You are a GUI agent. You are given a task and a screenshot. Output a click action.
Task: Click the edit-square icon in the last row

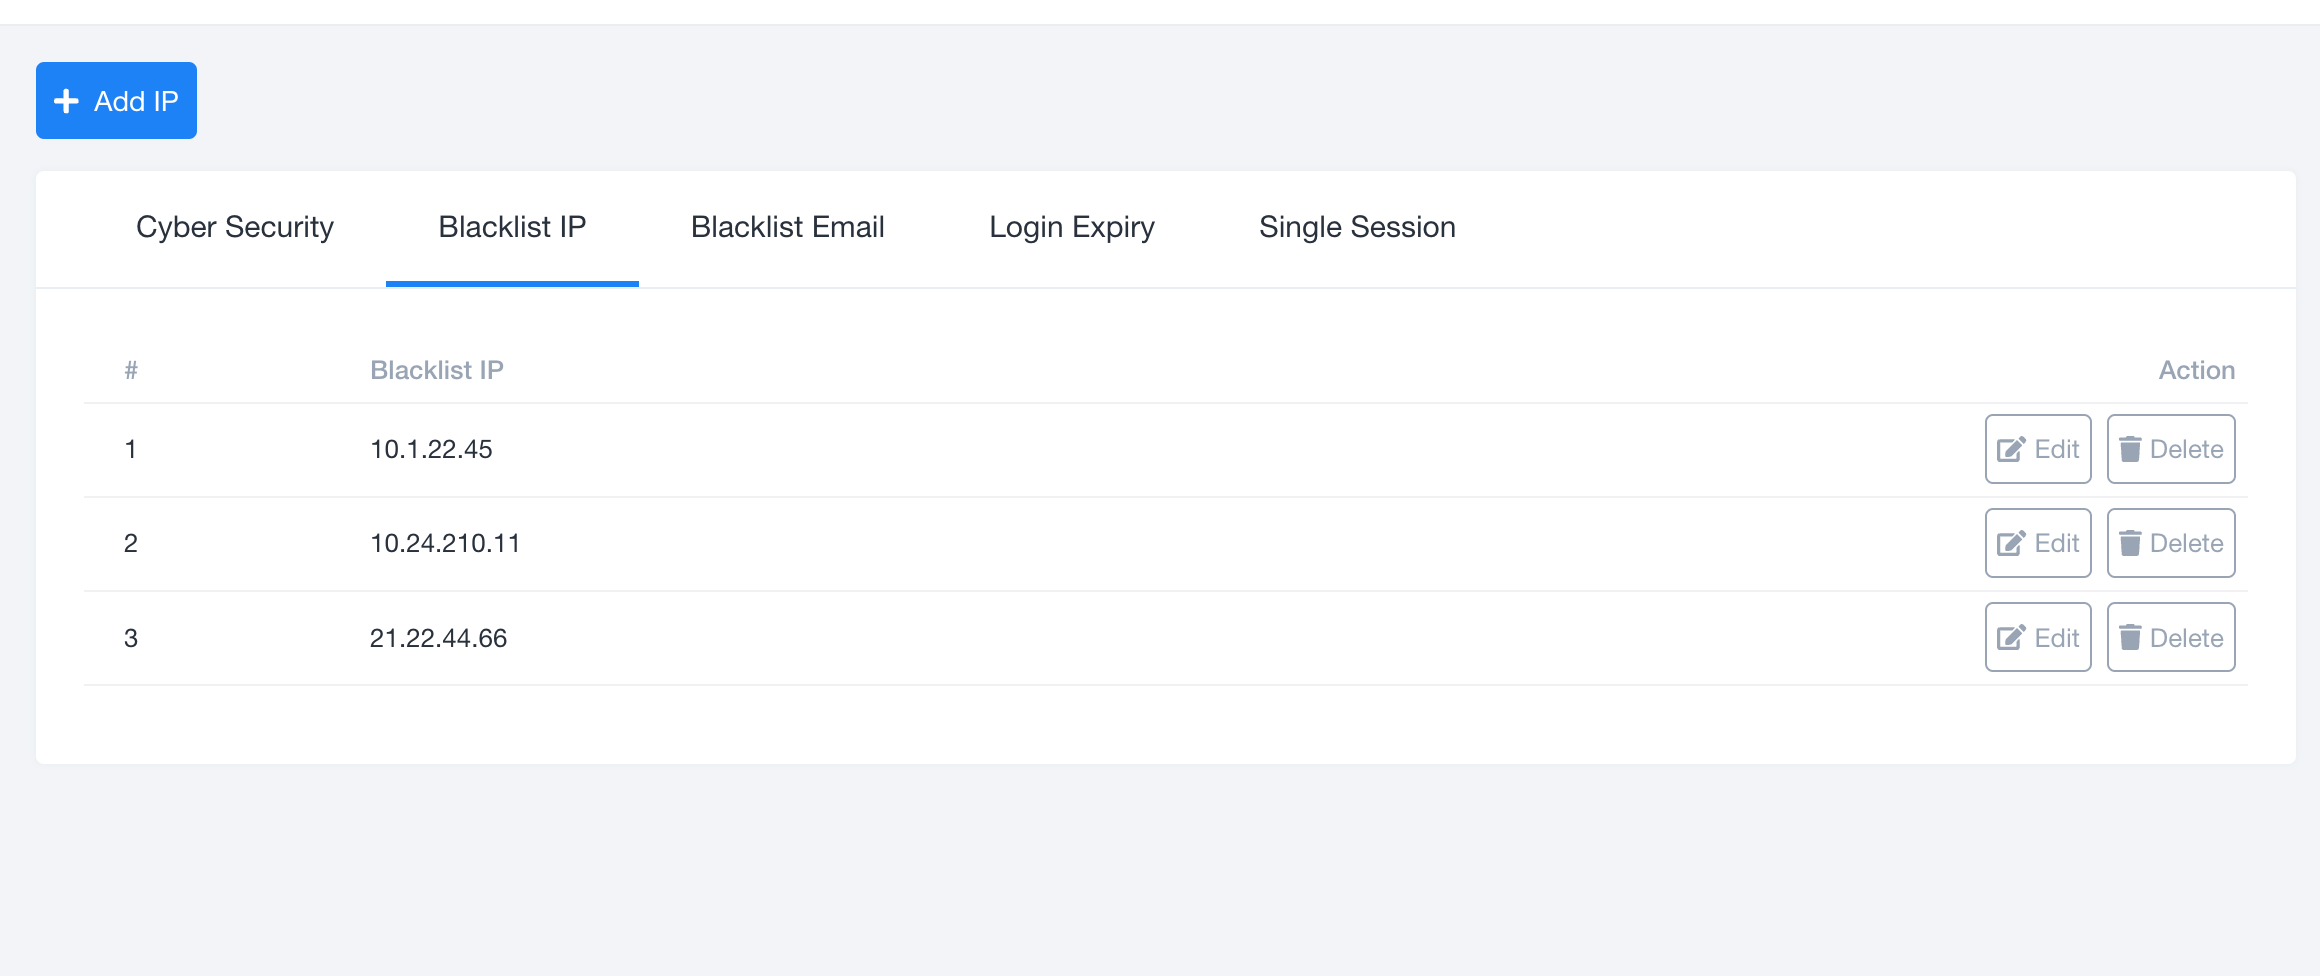coord(2011,636)
